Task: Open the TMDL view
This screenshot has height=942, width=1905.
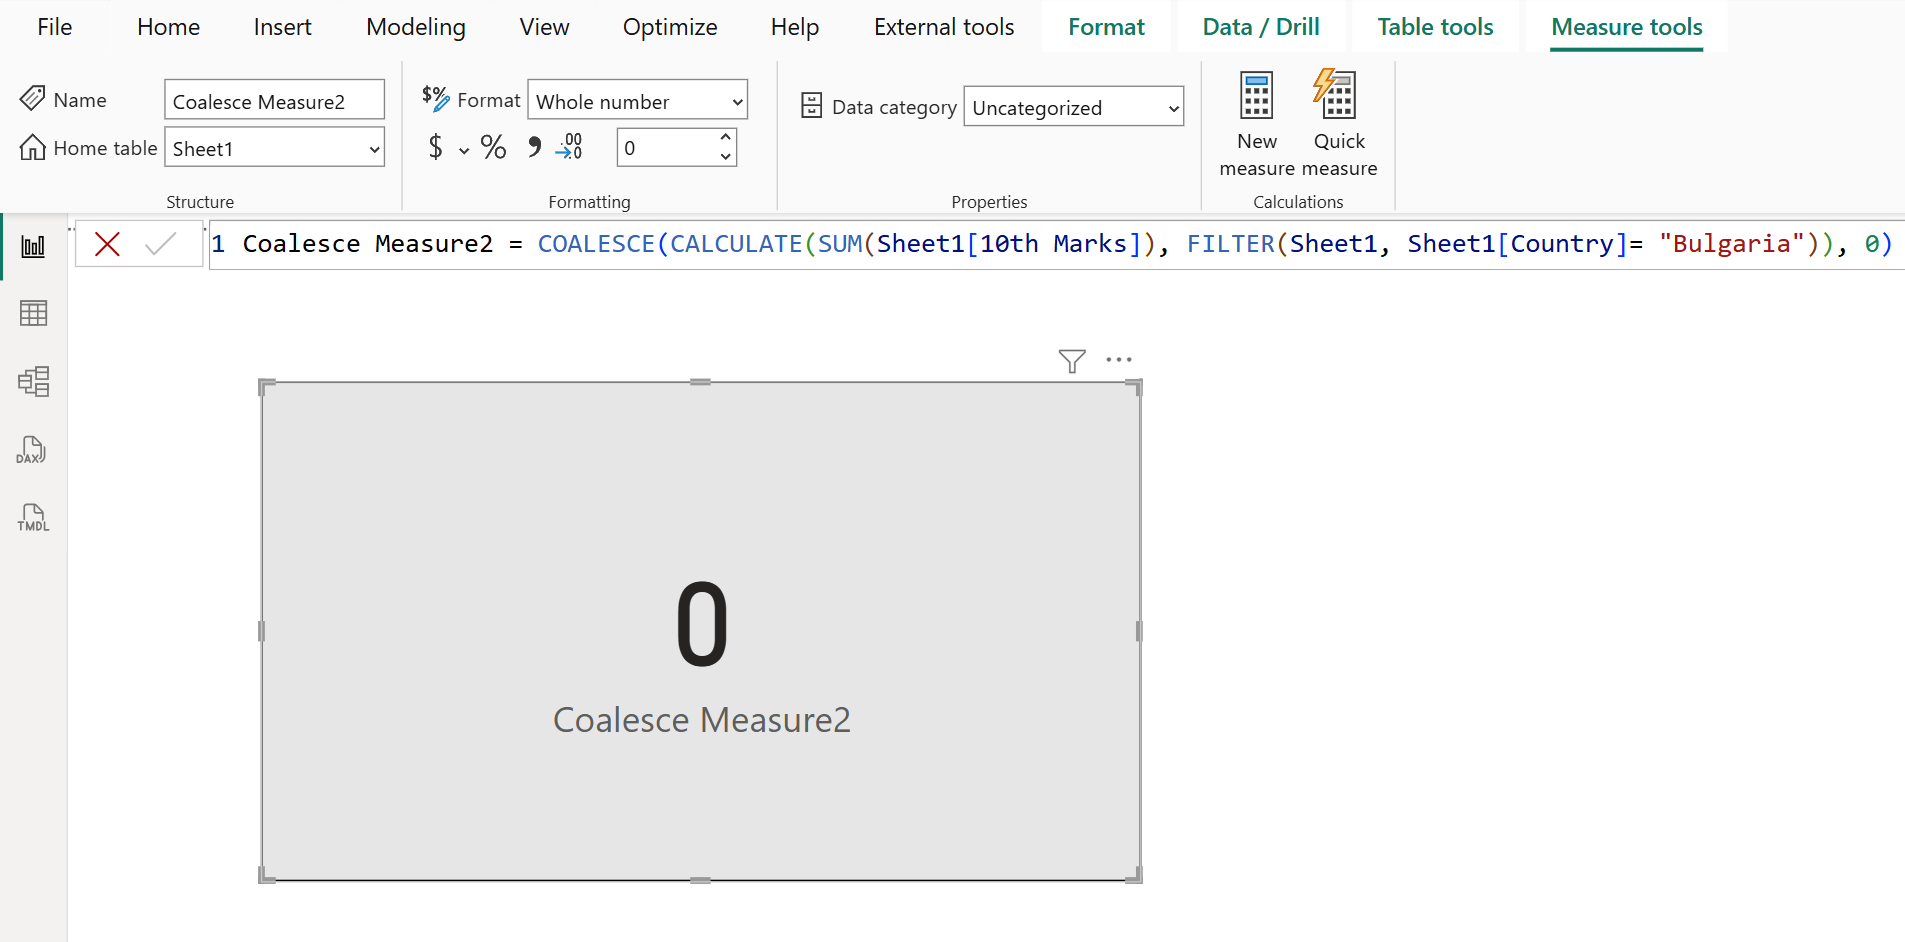Action: (33, 517)
